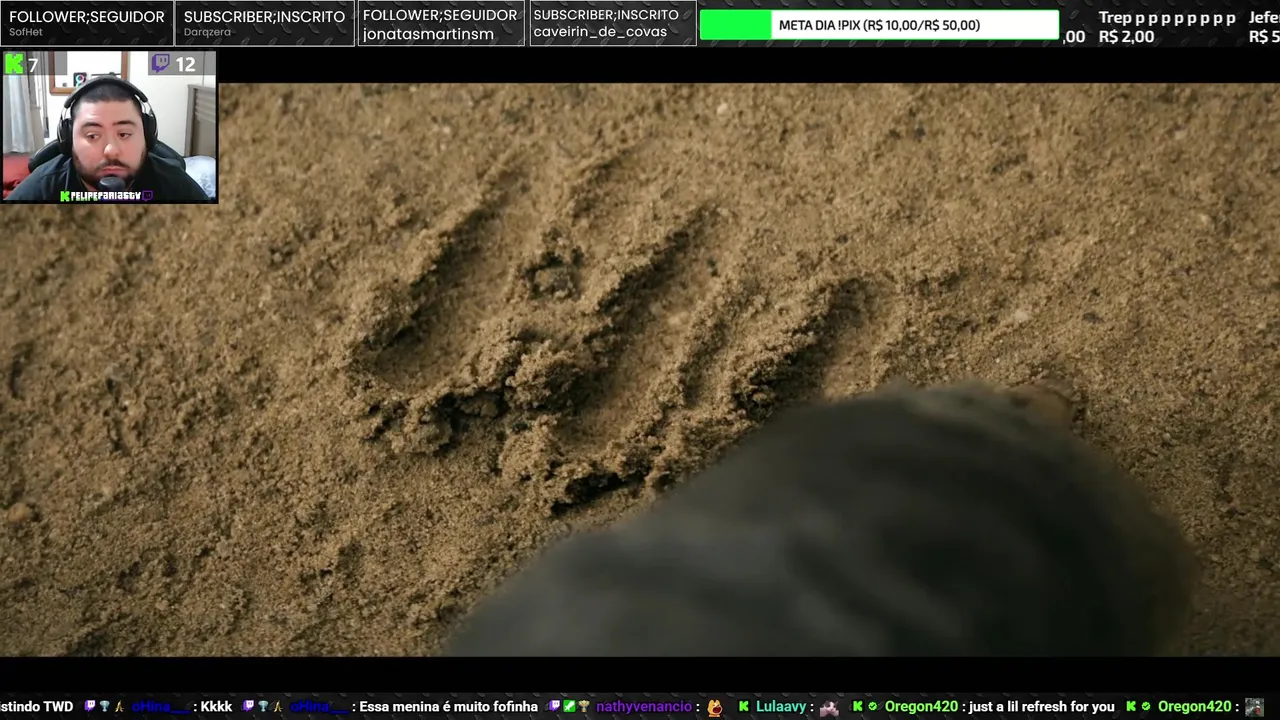1280x720 pixels.
Task: Click the META DIA !PIX goal progress bar
Action: point(879,25)
